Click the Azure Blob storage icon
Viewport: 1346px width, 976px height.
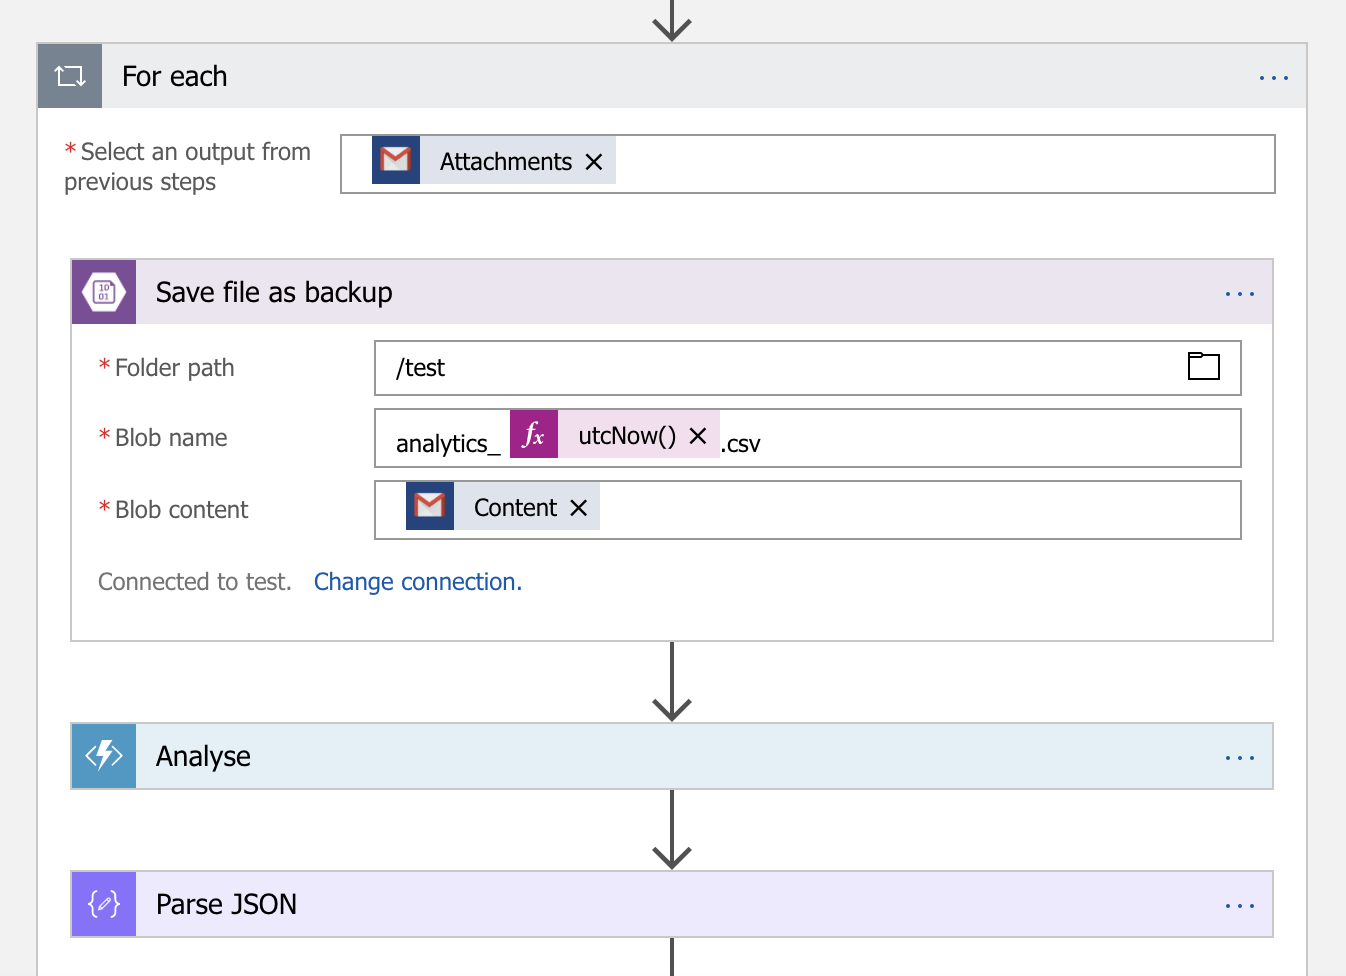[104, 292]
